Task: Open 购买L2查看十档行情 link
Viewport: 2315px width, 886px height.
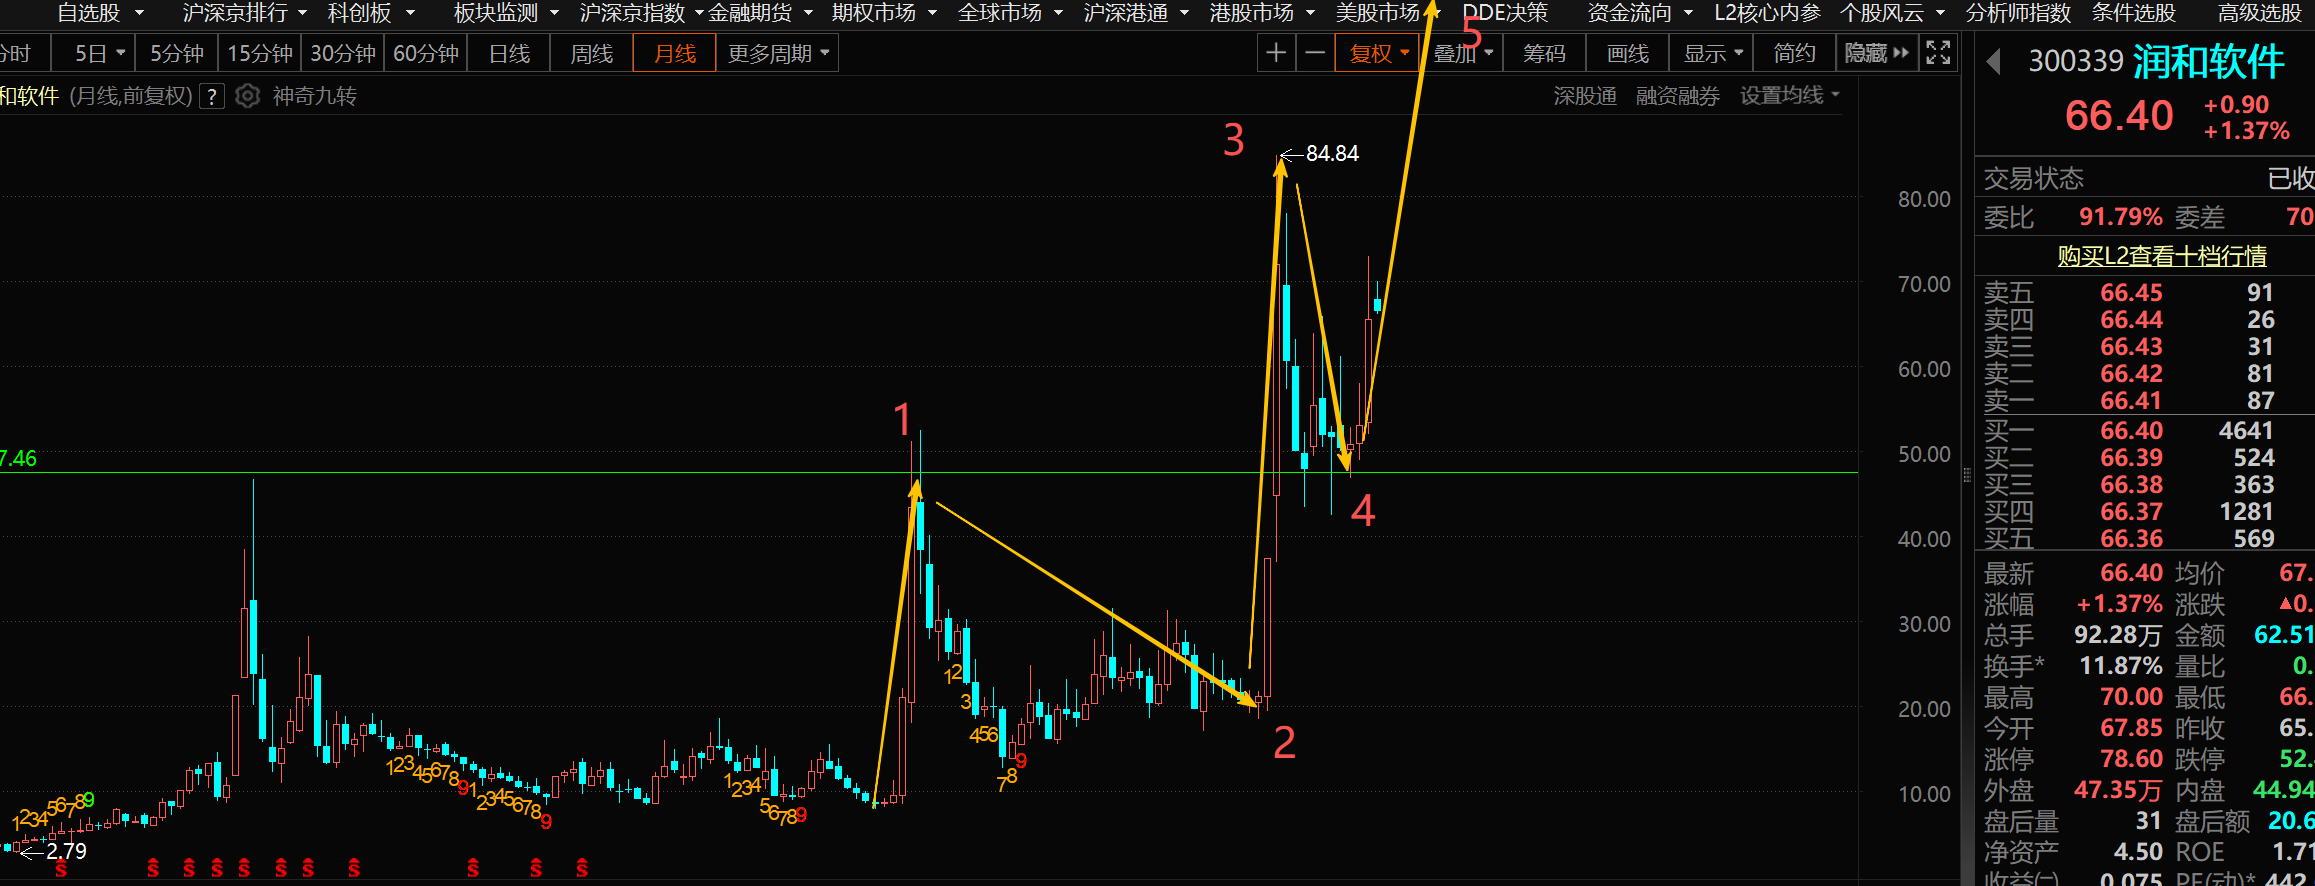Action: coord(2161,256)
